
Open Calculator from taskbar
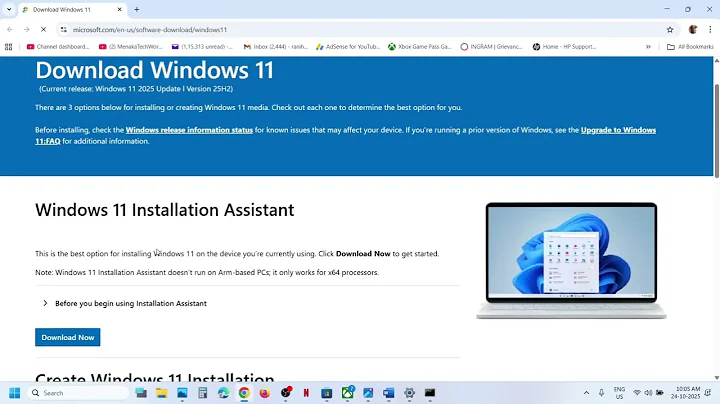point(202,393)
